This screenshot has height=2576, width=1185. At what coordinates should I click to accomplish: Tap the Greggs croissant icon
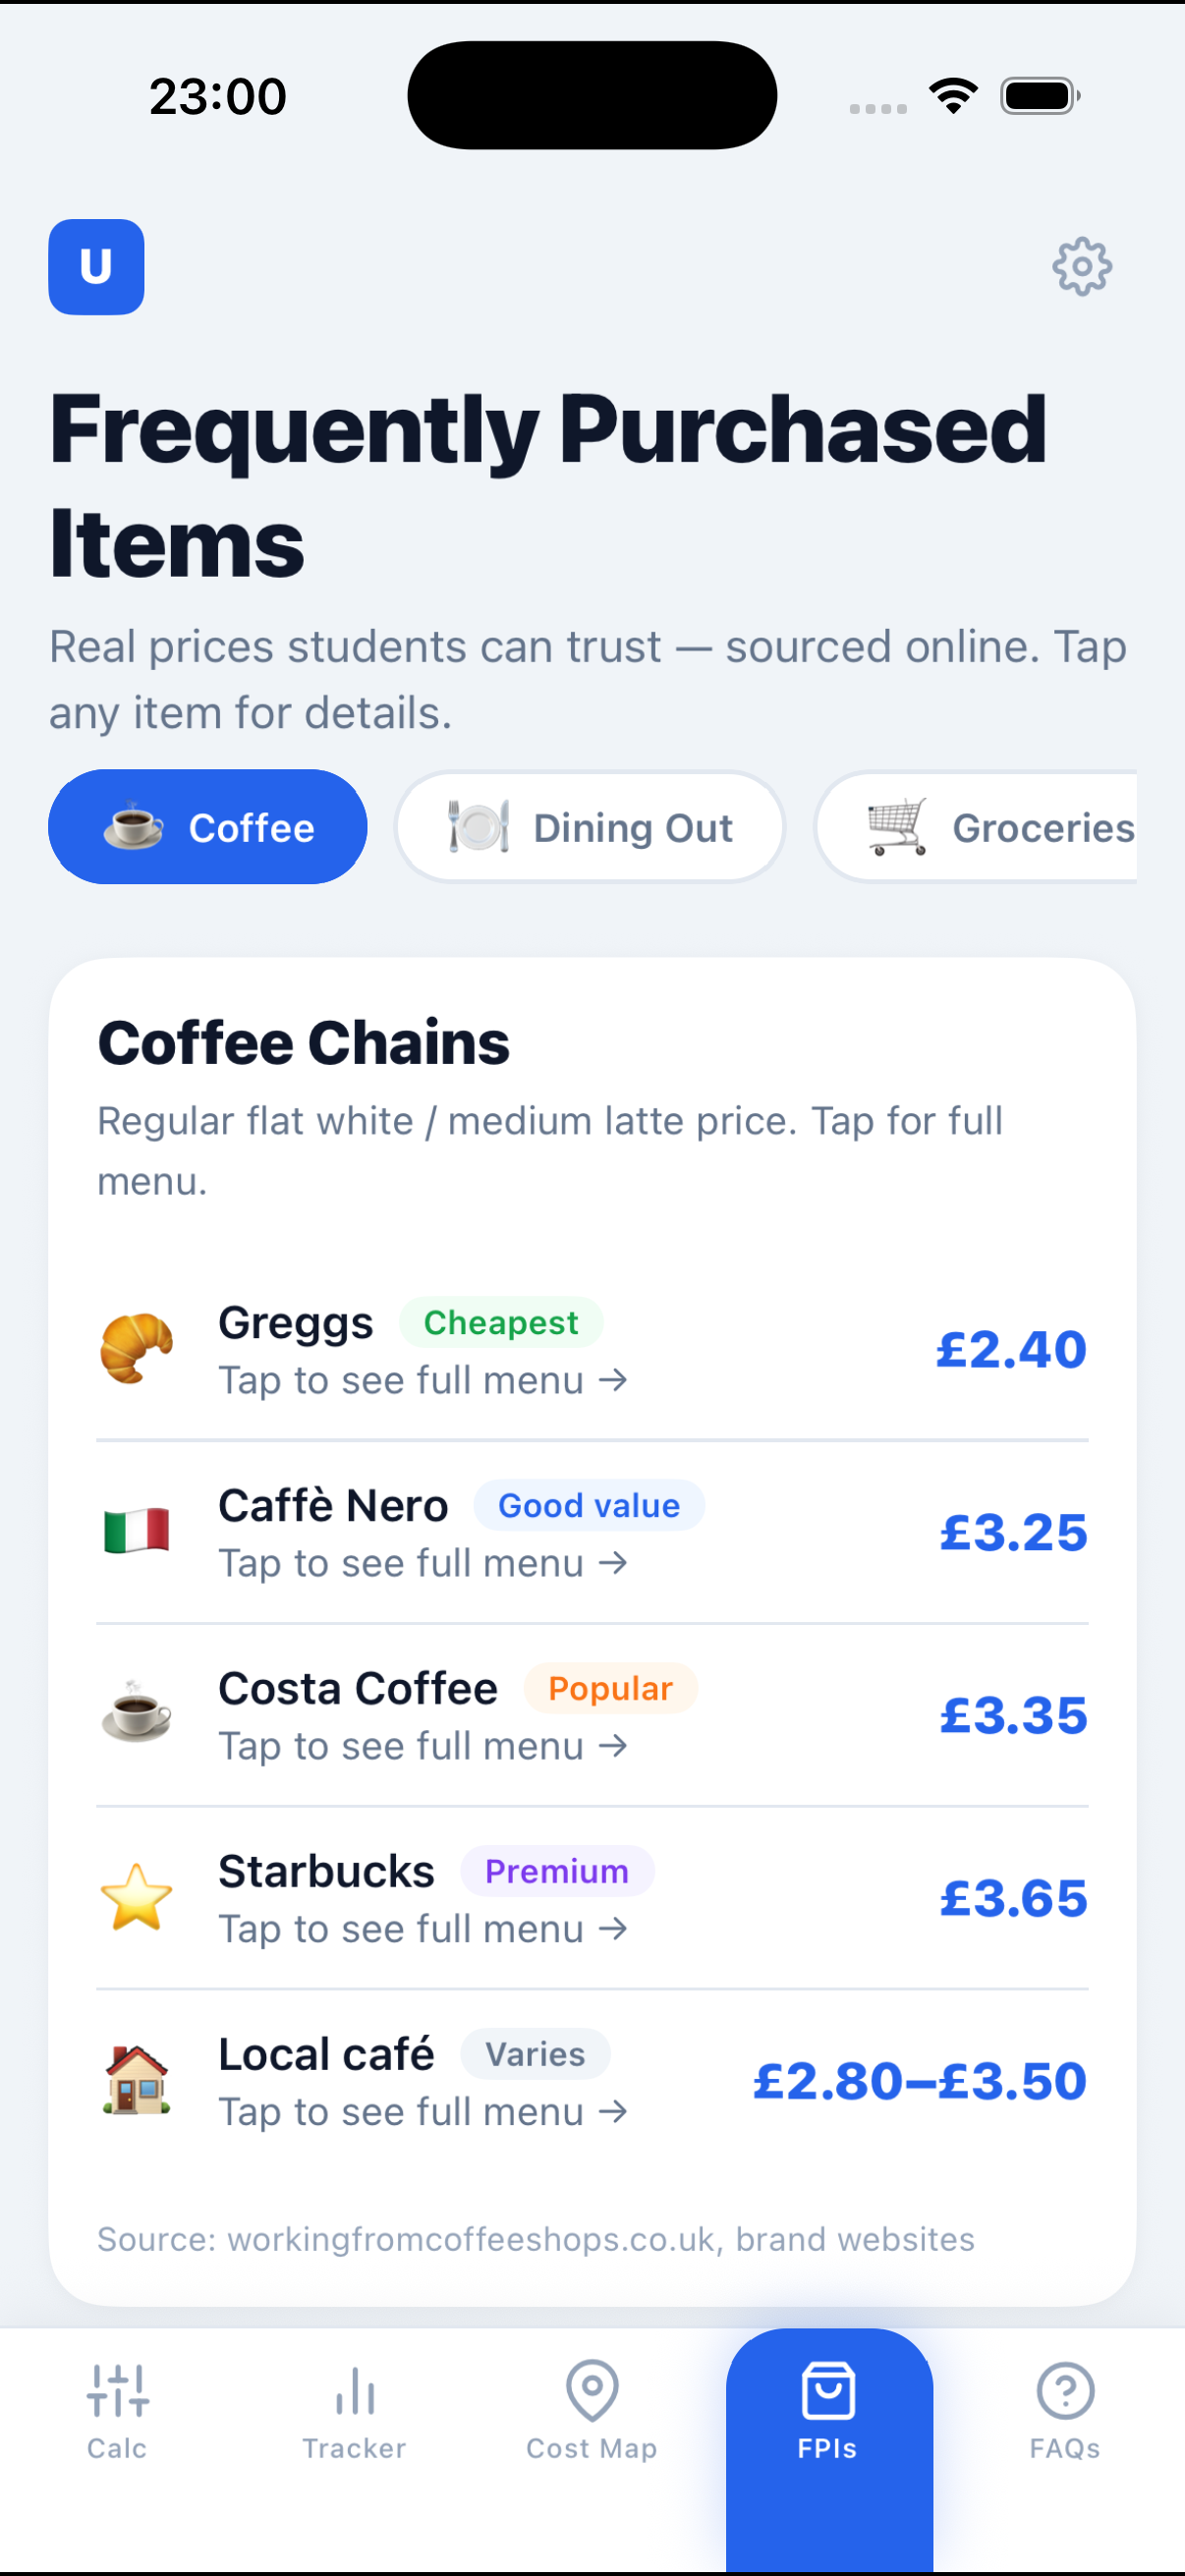click(x=137, y=1348)
